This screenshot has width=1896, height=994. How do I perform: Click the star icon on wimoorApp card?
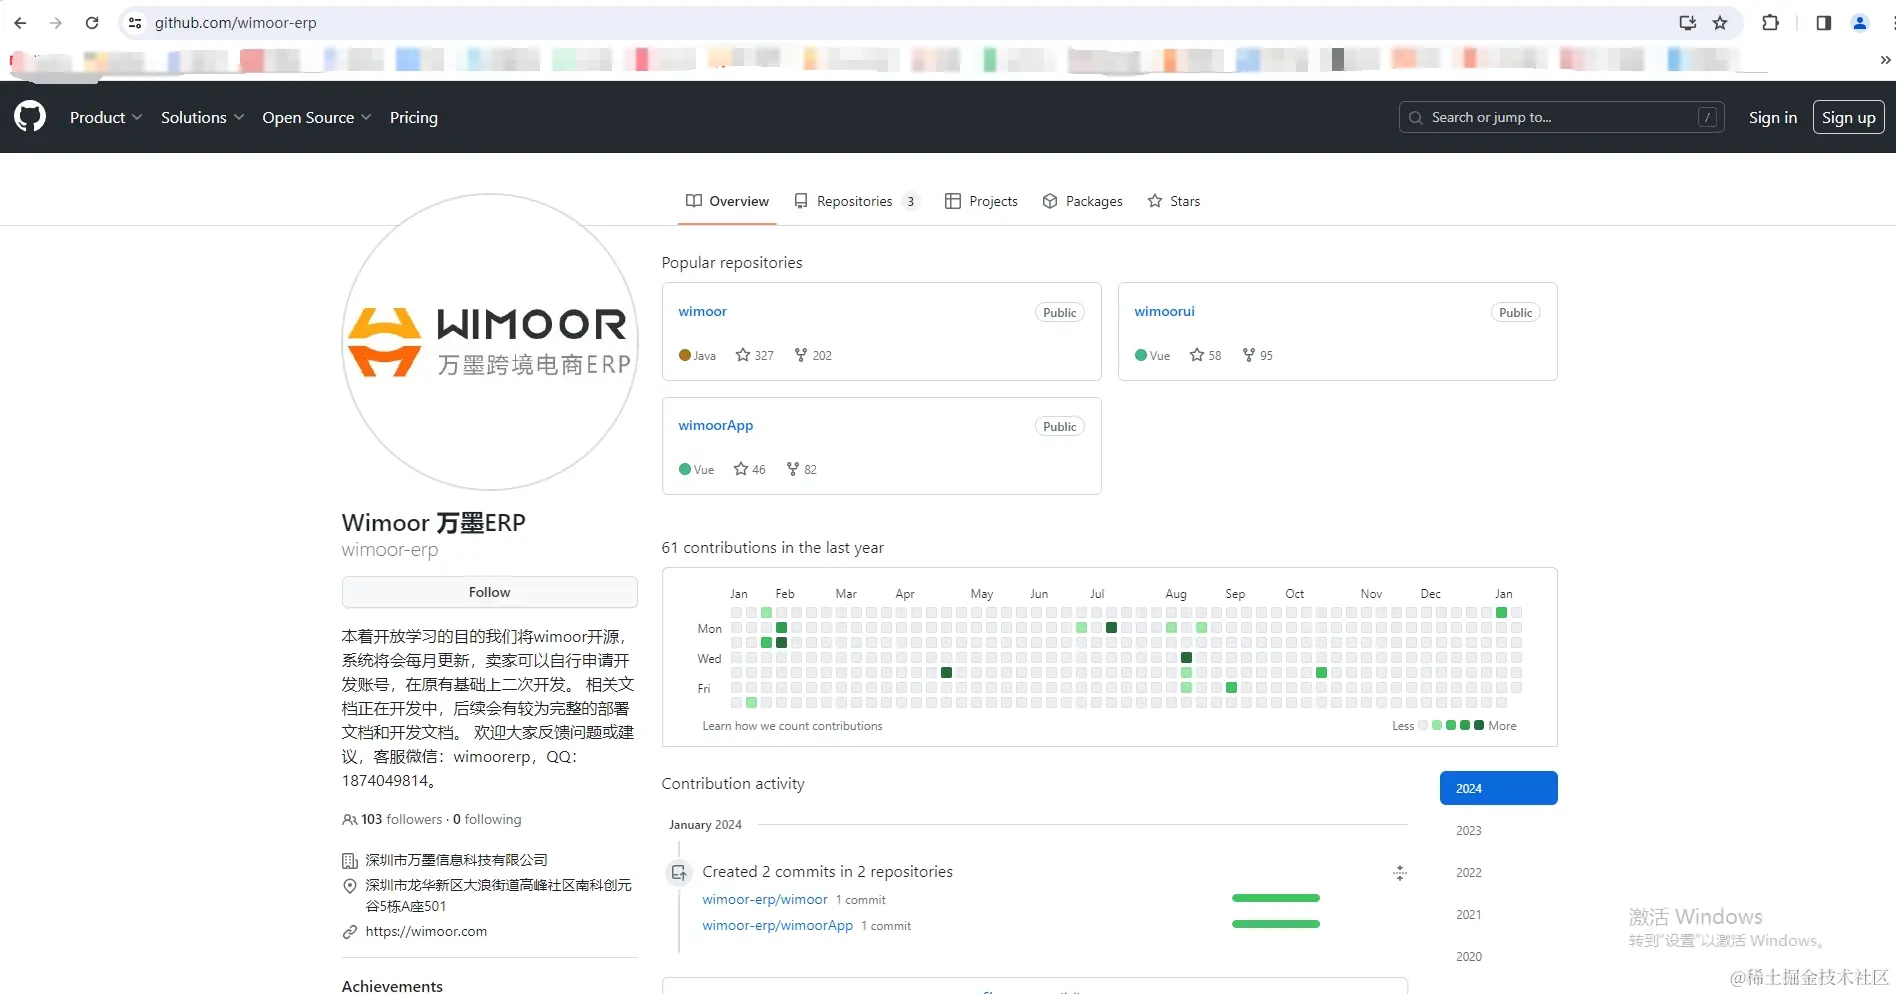coord(741,469)
